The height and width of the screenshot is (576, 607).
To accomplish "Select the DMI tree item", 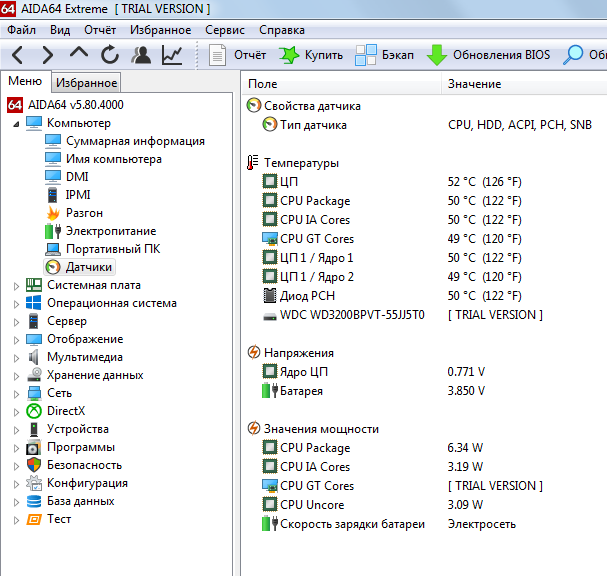I will 77,177.
